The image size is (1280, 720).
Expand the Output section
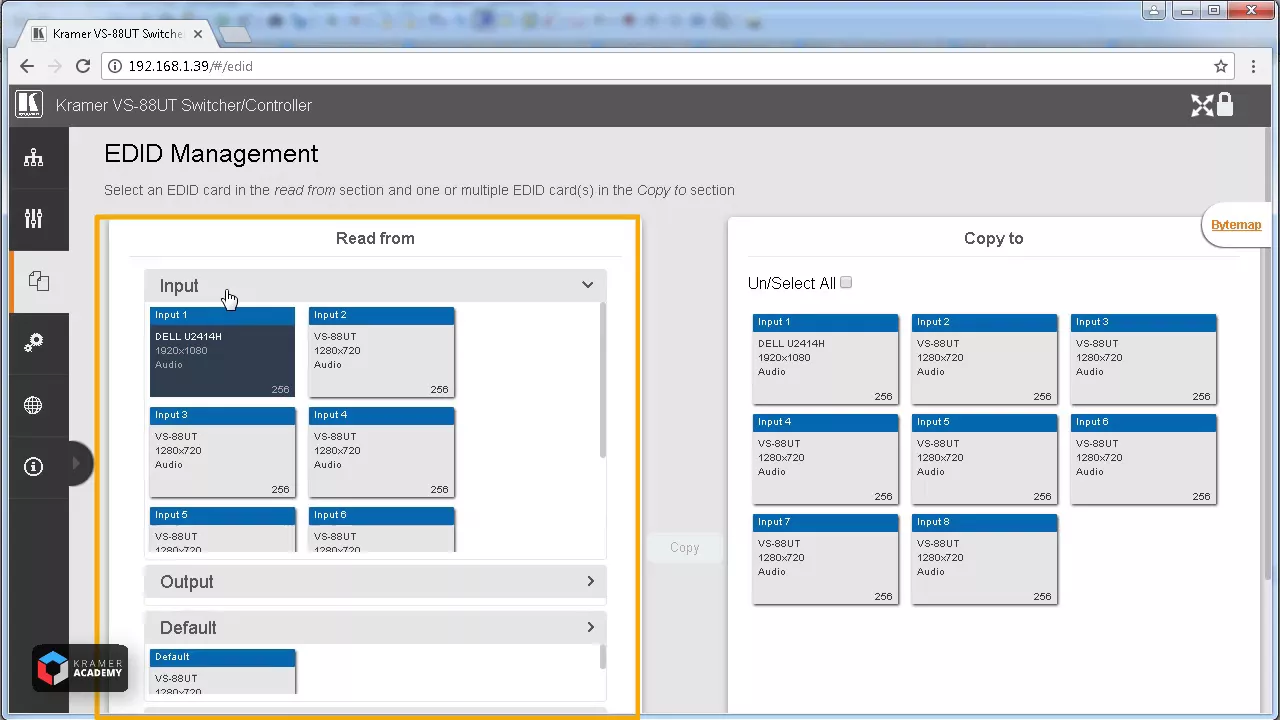click(x=375, y=582)
